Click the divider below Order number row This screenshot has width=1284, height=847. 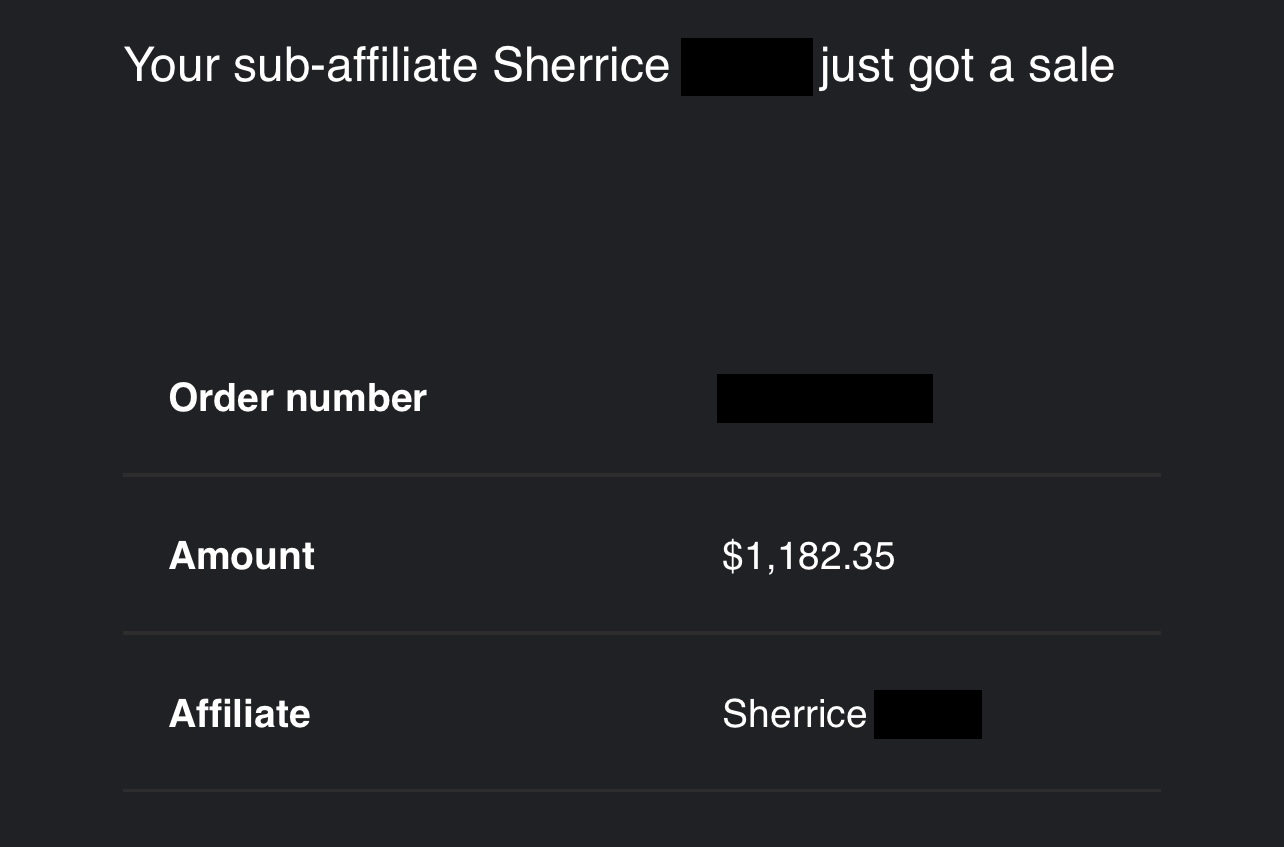click(x=641, y=475)
